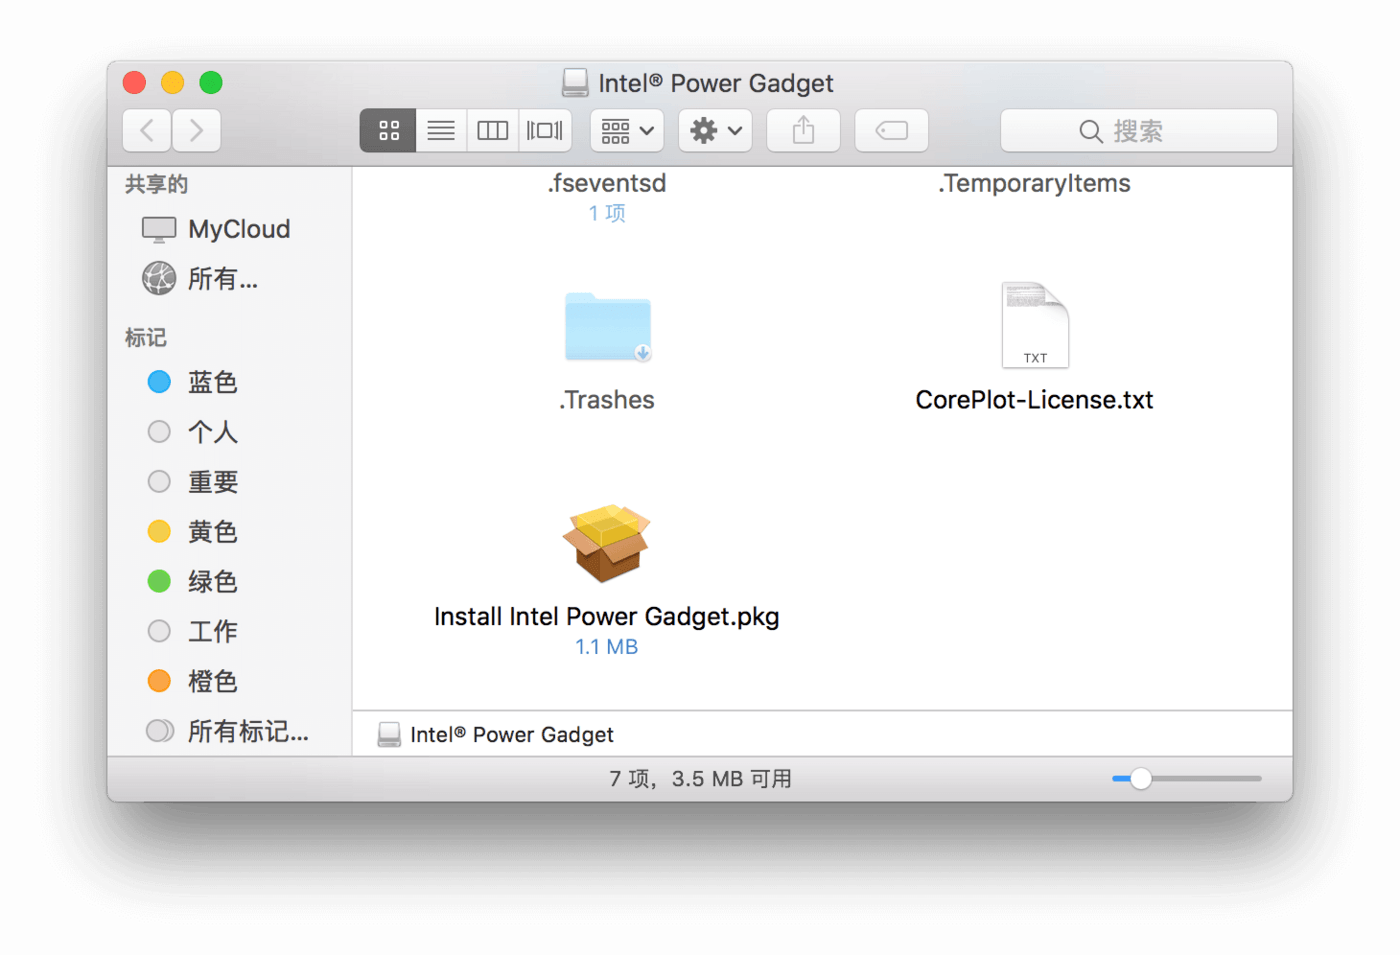The height and width of the screenshot is (955, 1400).
Task: Click the status bar text 7 项, 3.5 MB 可用
Action: [700, 779]
